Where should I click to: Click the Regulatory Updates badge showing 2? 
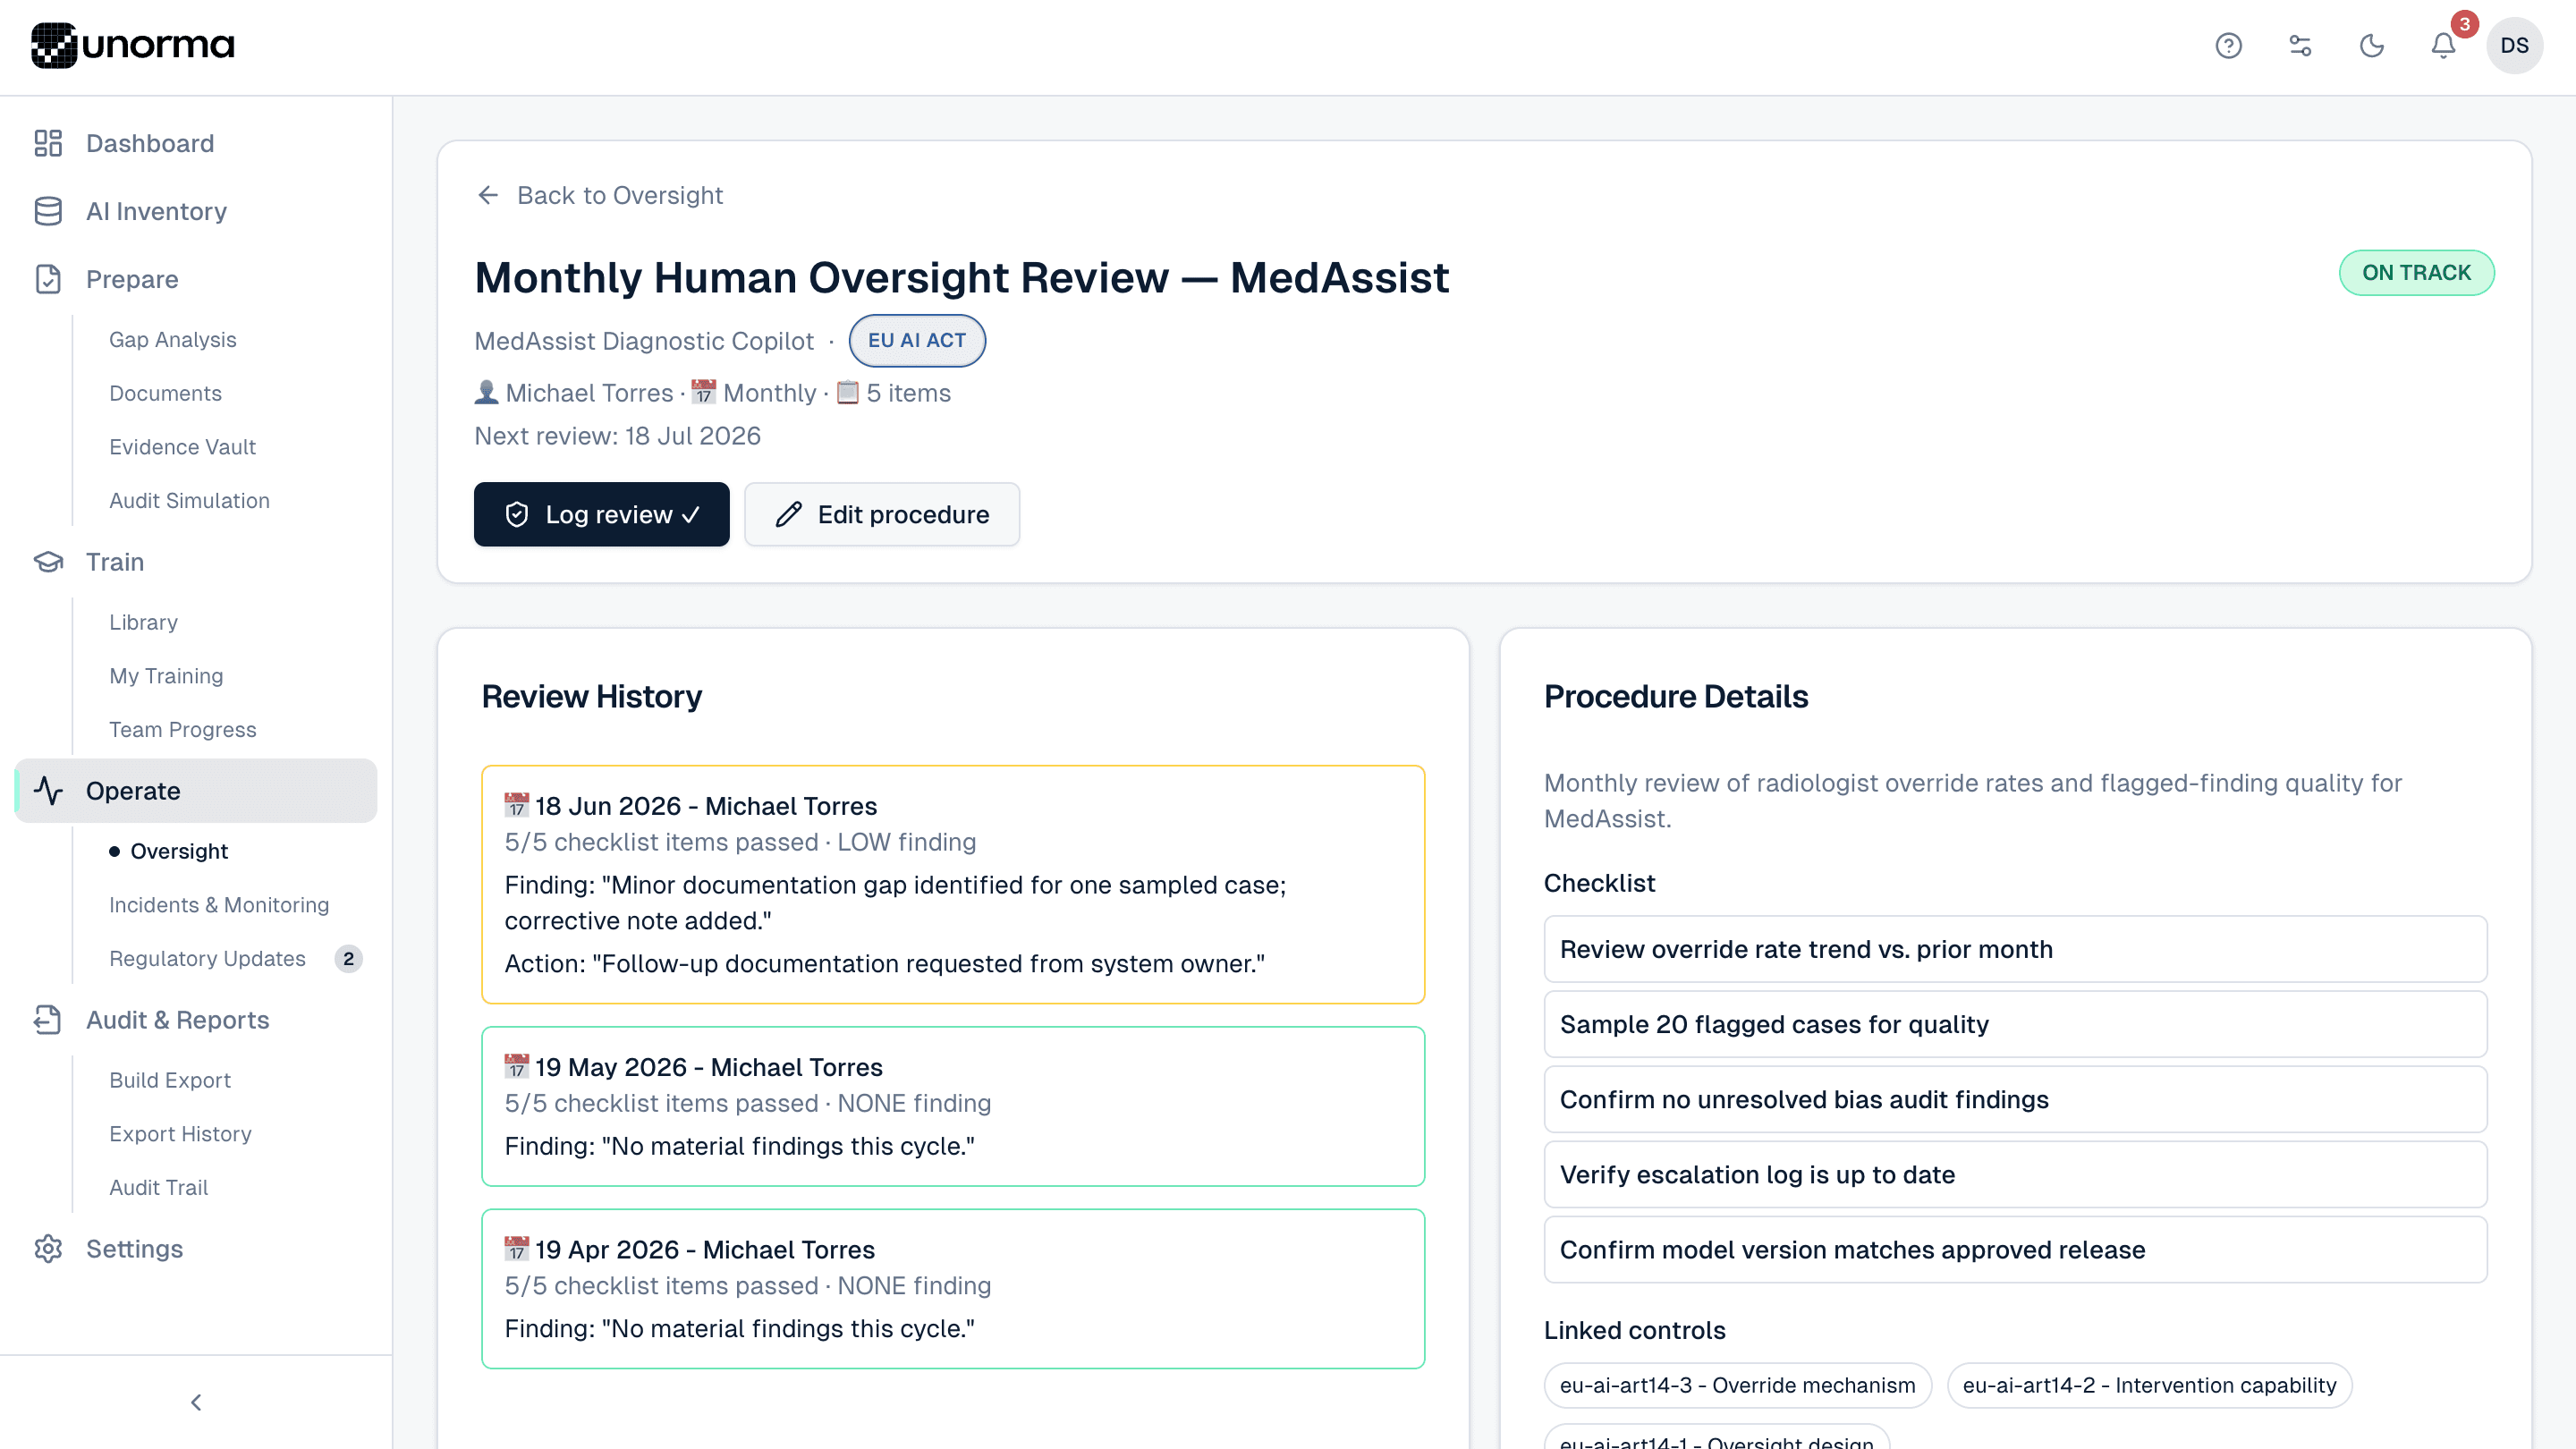(x=348, y=958)
